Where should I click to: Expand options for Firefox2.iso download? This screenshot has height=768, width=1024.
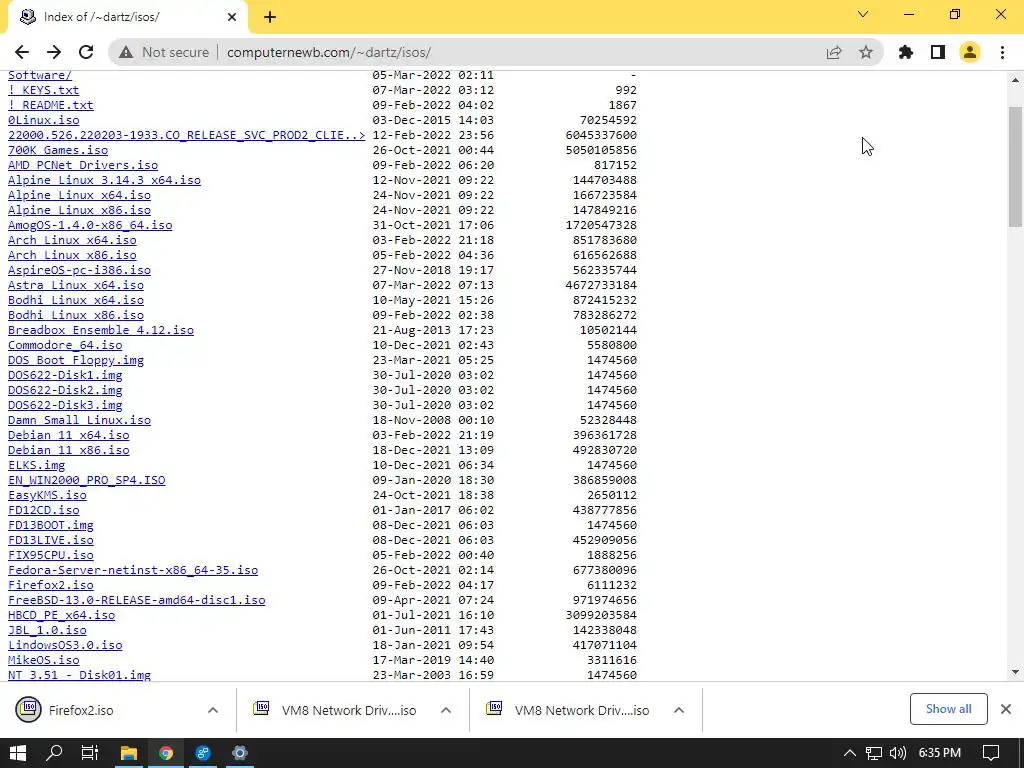(x=213, y=710)
